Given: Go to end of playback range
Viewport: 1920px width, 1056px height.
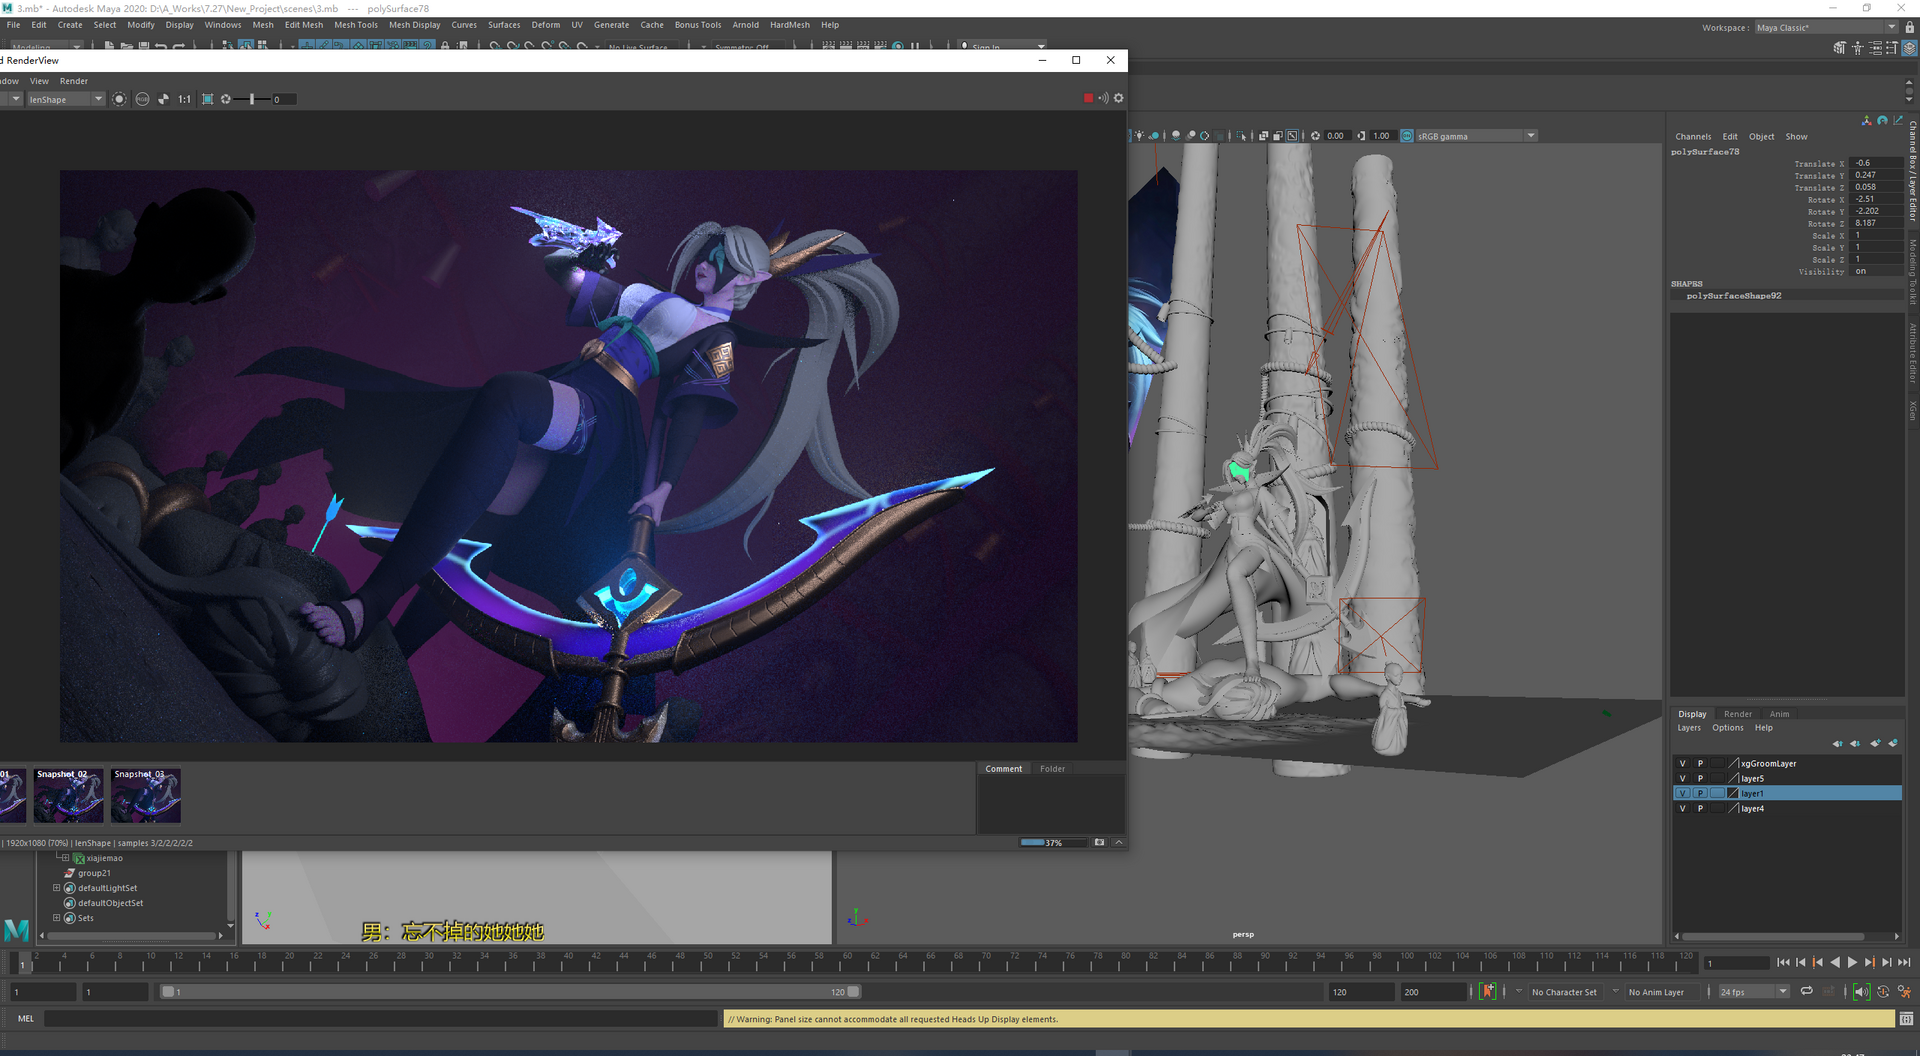Looking at the screenshot, I should (x=1904, y=962).
